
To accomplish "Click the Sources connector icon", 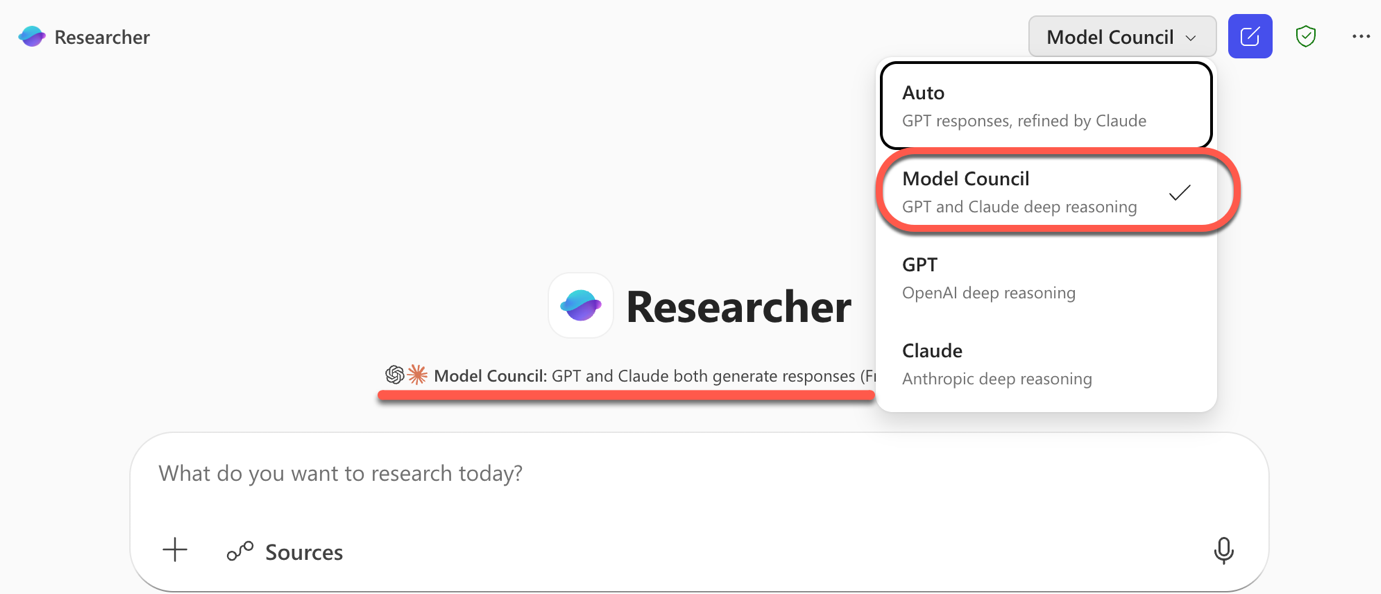I will pos(240,552).
